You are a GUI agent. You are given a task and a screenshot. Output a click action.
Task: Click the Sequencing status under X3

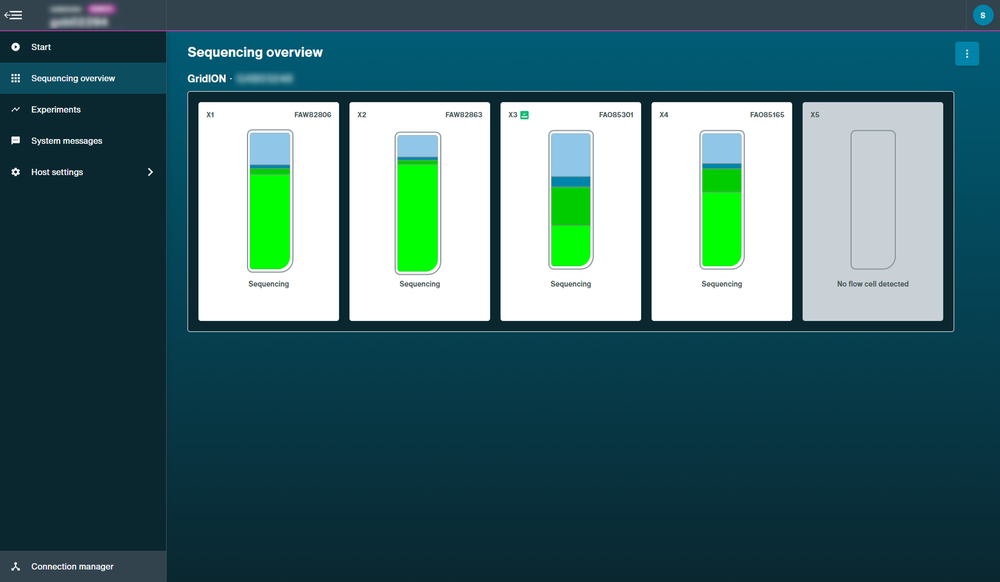point(571,284)
